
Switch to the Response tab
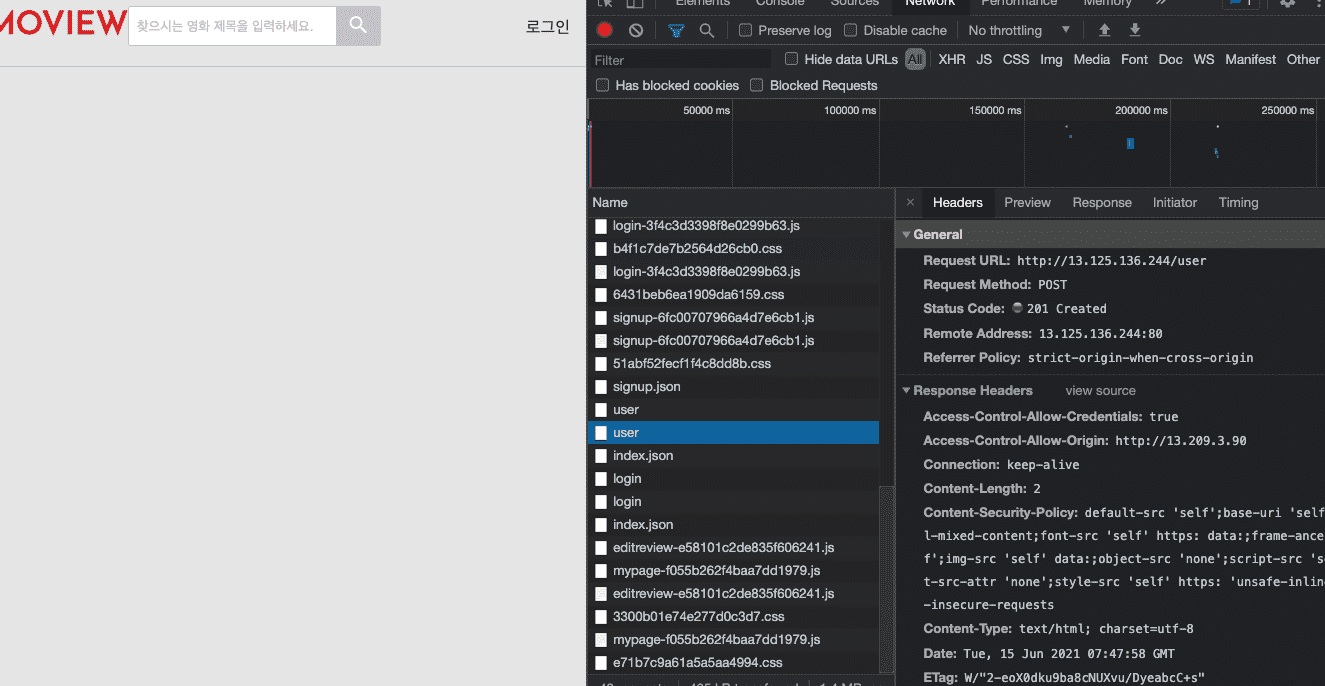coord(1102,202)
